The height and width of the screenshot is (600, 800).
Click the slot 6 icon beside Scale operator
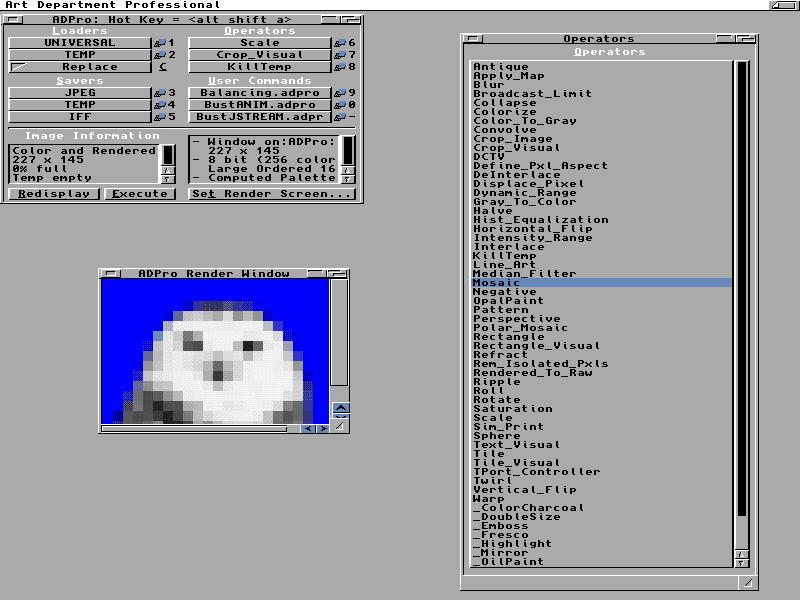tap(340, 43)
